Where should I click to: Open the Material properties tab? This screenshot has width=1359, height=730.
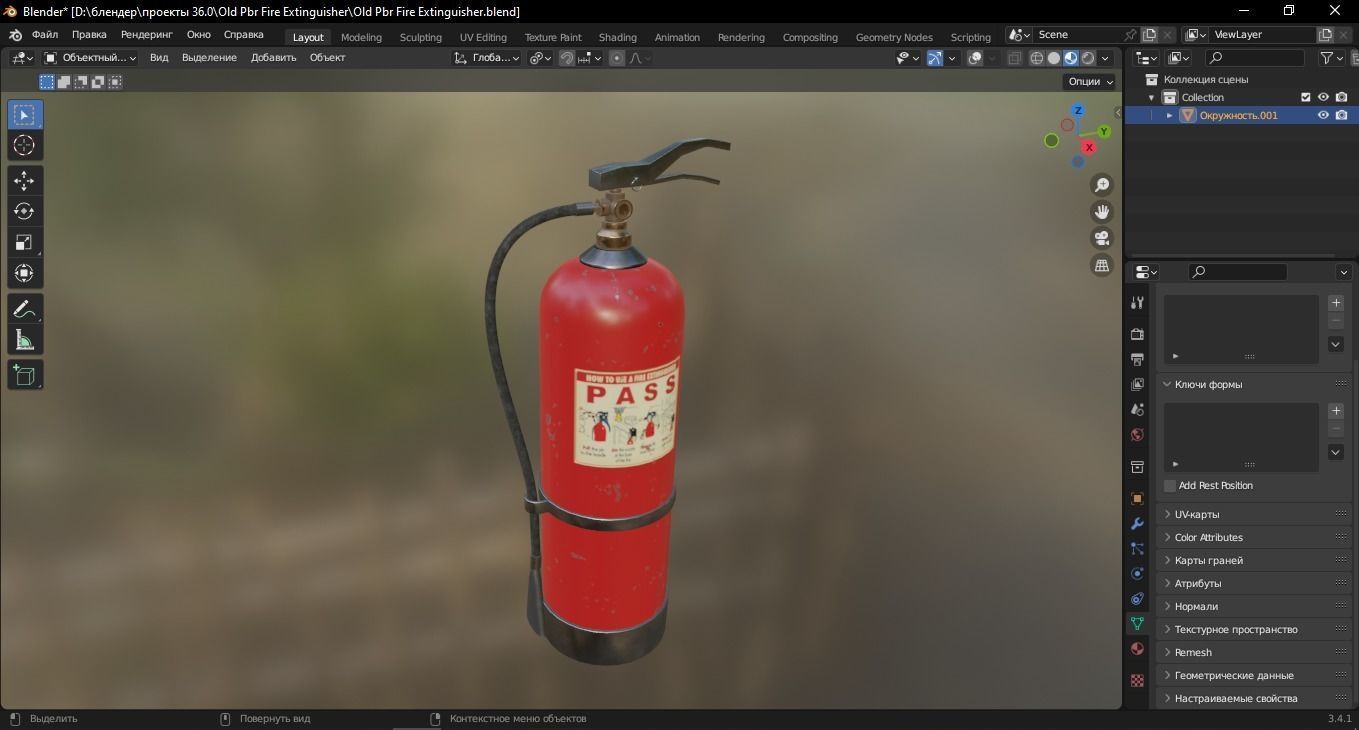tap(1136, 649)
